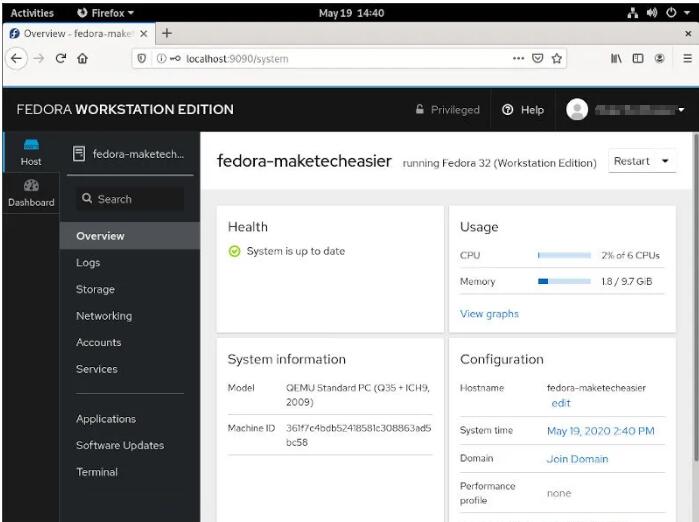Click the Help question mark icon
The image size is (699, 522).
click(508, 110)
